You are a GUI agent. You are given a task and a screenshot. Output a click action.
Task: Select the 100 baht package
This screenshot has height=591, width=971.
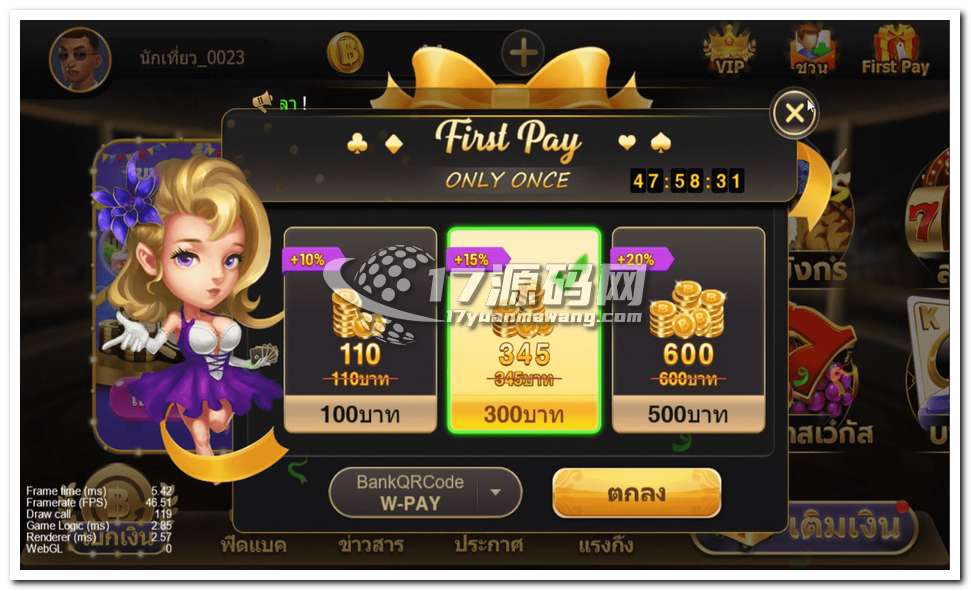point(360,330)
